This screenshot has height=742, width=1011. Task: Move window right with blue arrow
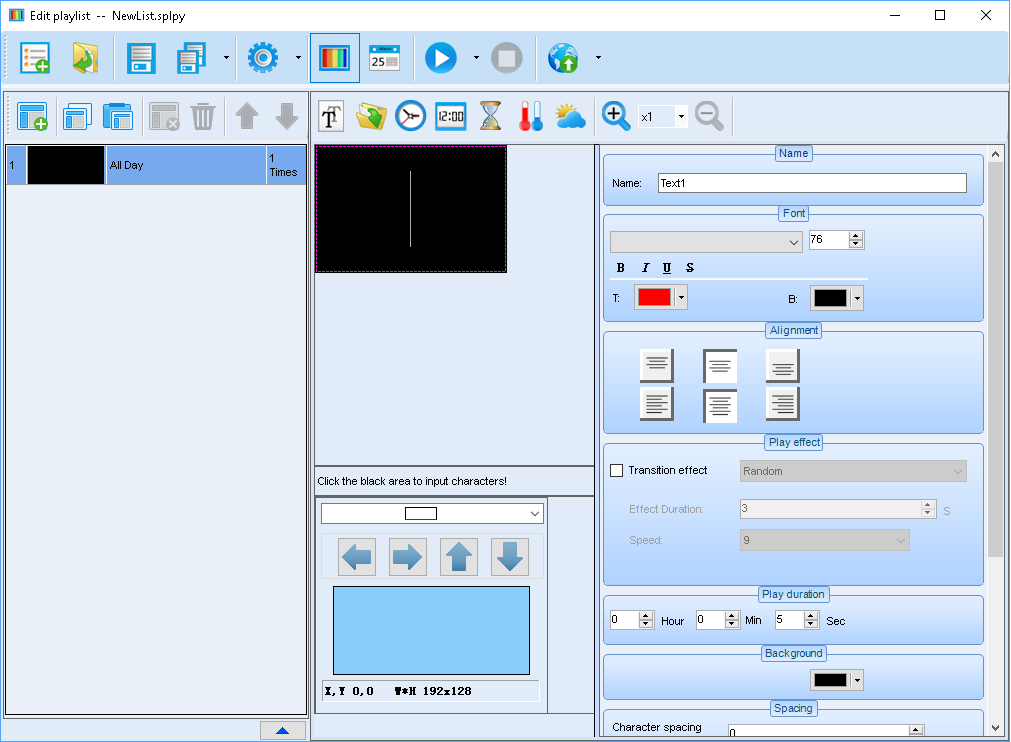[x=408, y=557]
